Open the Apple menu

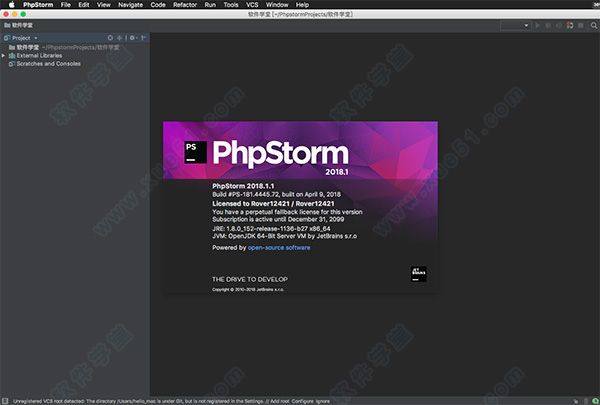coord(11,5)
